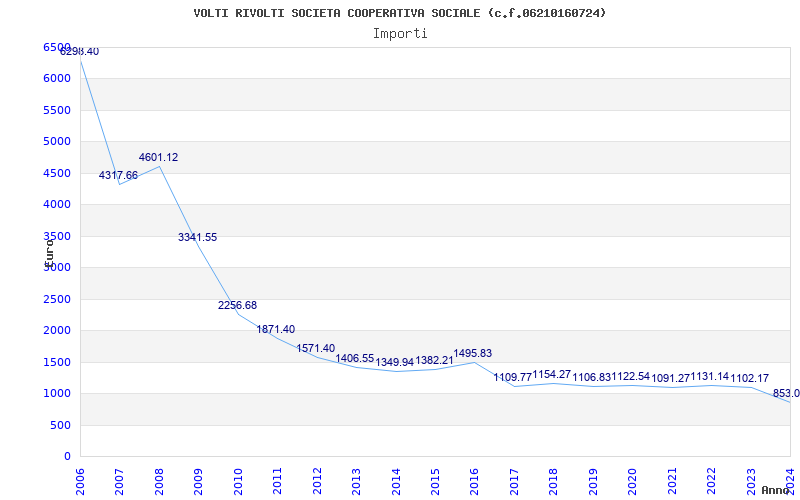This screenshot has width=800, height=500.
Task: Select the data label 1109.77
Action: coord(513,378)
